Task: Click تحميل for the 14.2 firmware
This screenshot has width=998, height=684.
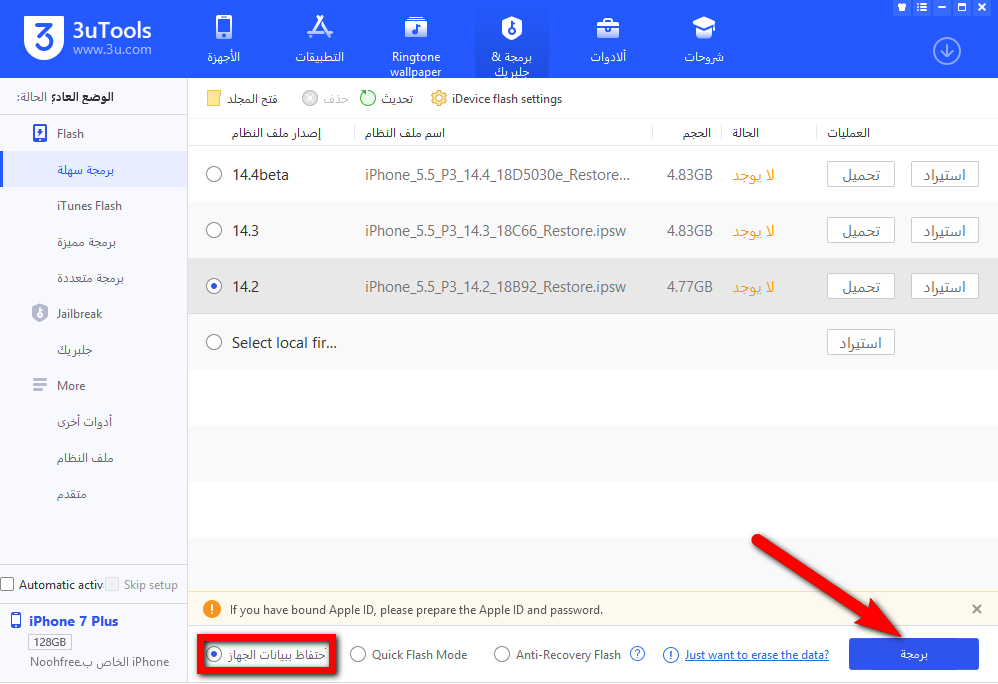Action: pyautogui.click(x=861, y=286)
